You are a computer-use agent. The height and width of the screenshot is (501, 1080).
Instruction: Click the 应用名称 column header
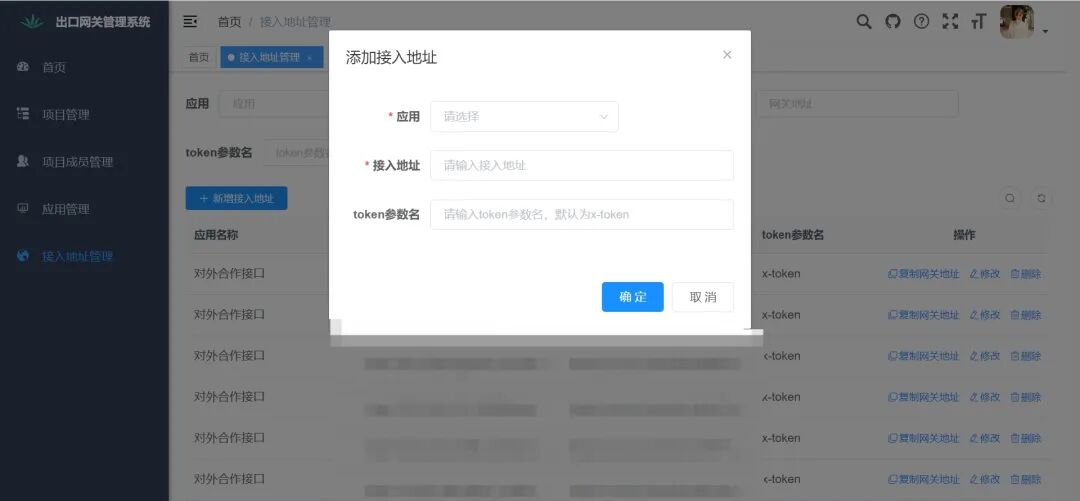click(x=216, y=235)
